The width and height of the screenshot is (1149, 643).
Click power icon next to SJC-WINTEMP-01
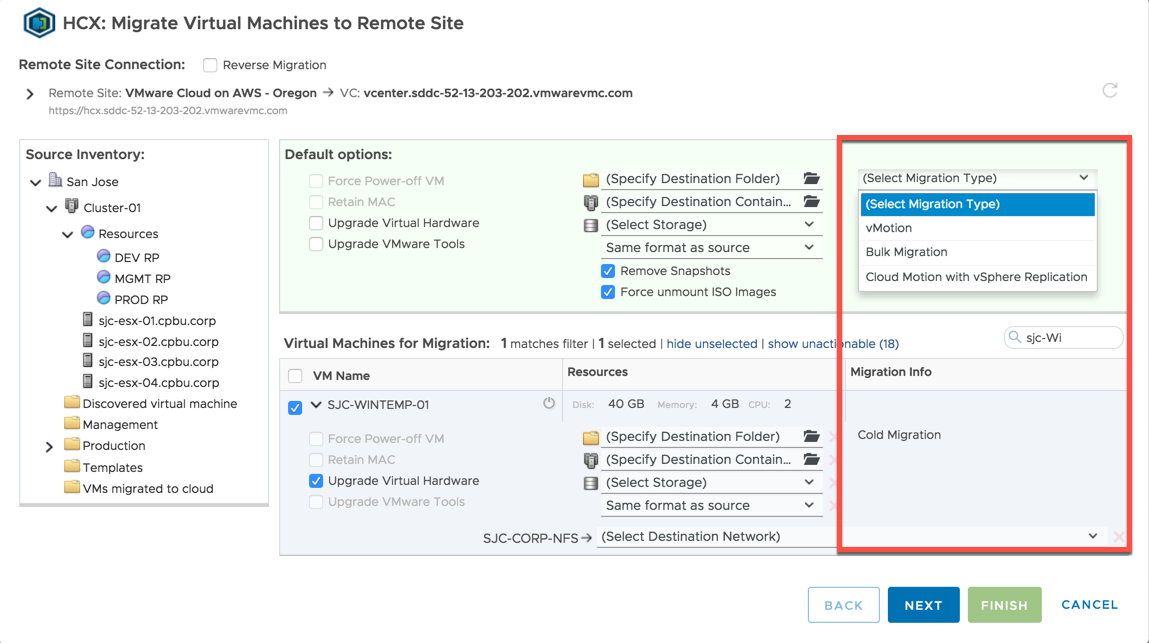(x=549, y=404)
